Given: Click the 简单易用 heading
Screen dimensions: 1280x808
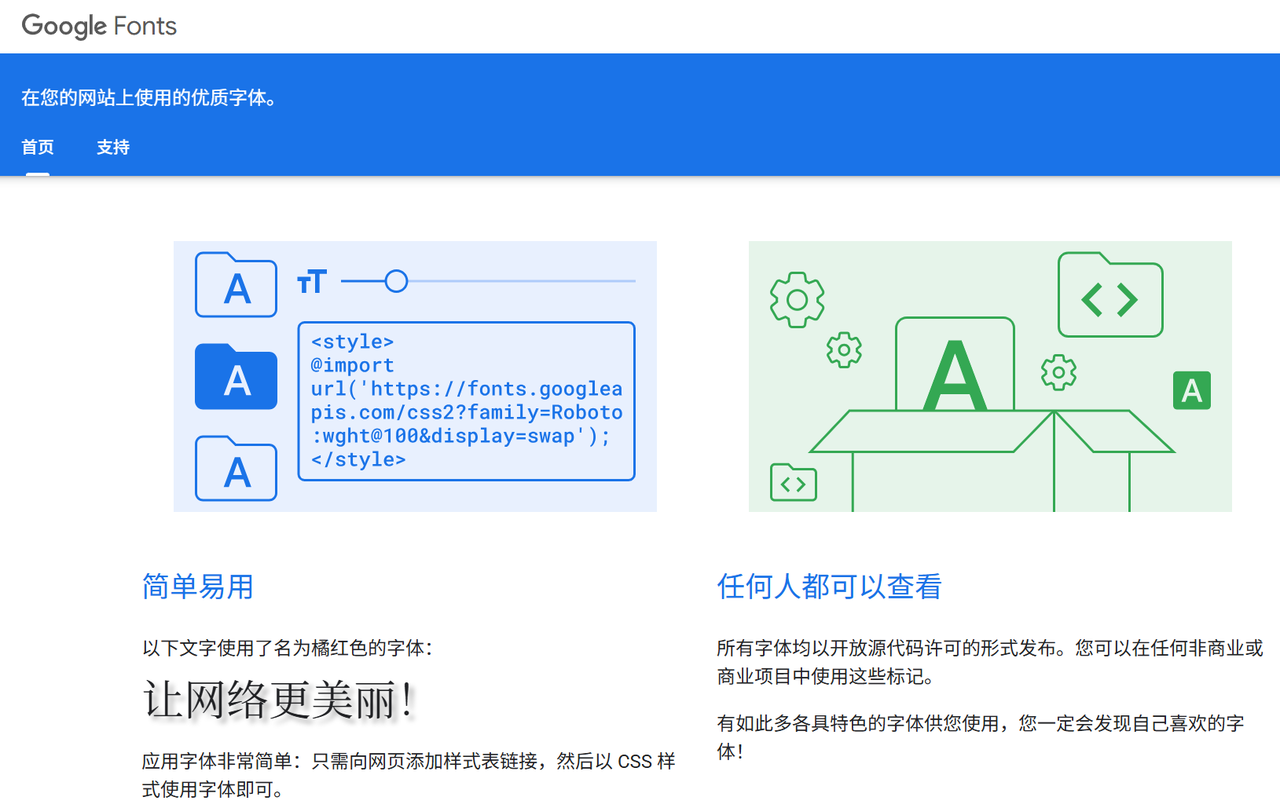Looking at the screenshot, I should [198, 586].
